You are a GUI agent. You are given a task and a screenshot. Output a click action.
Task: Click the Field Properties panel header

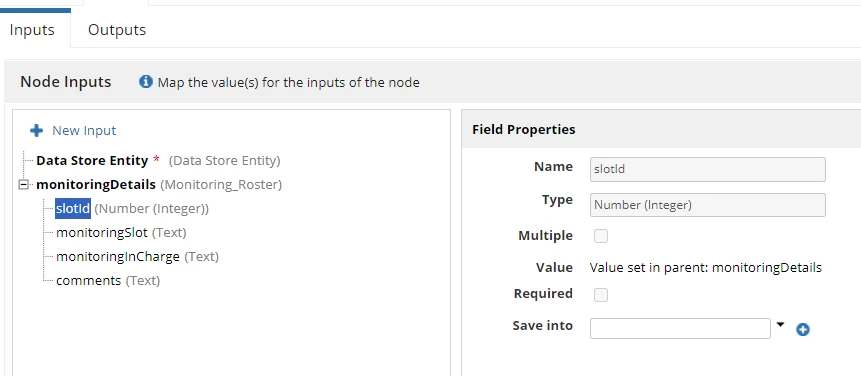[661, 130]
